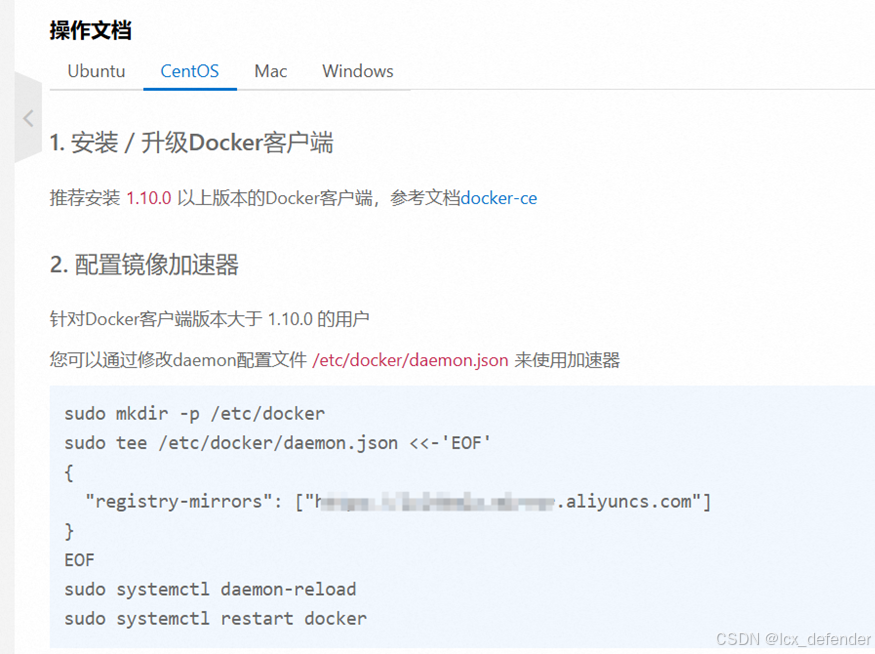Select the CentOS tab
This screenshot has width=875, height=654.
(x=190, y=71)
